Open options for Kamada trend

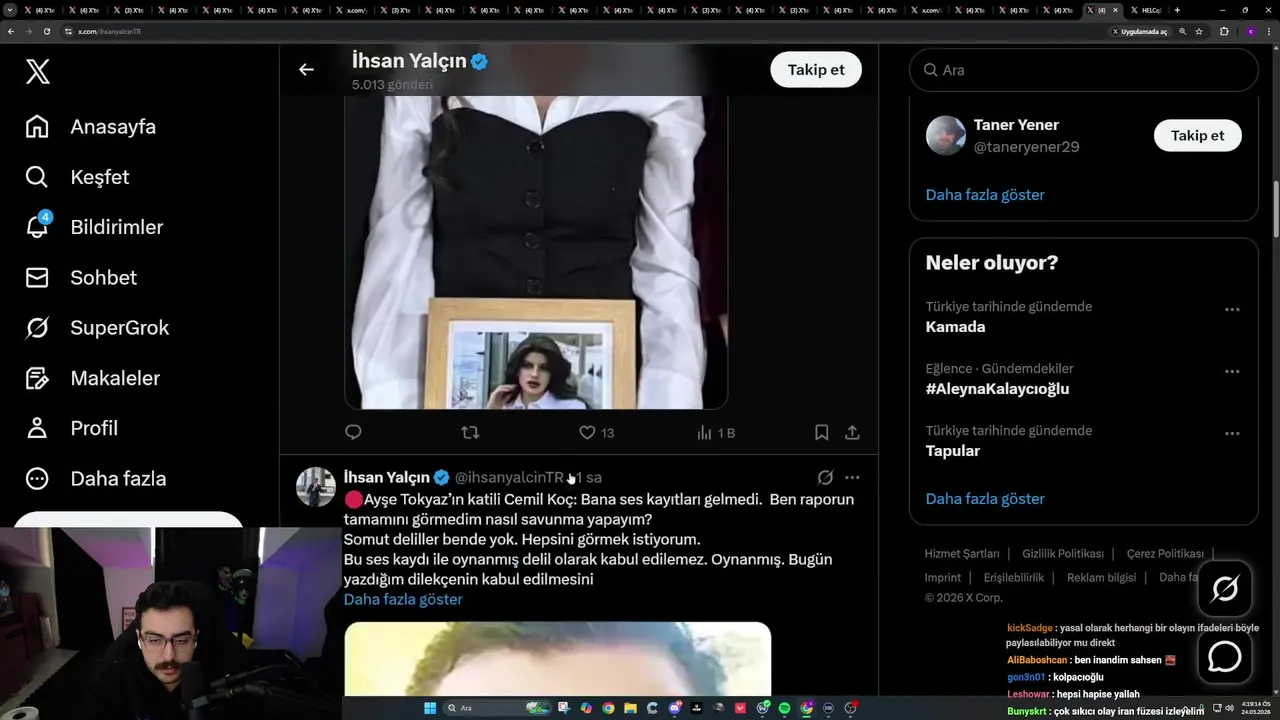1232,310
